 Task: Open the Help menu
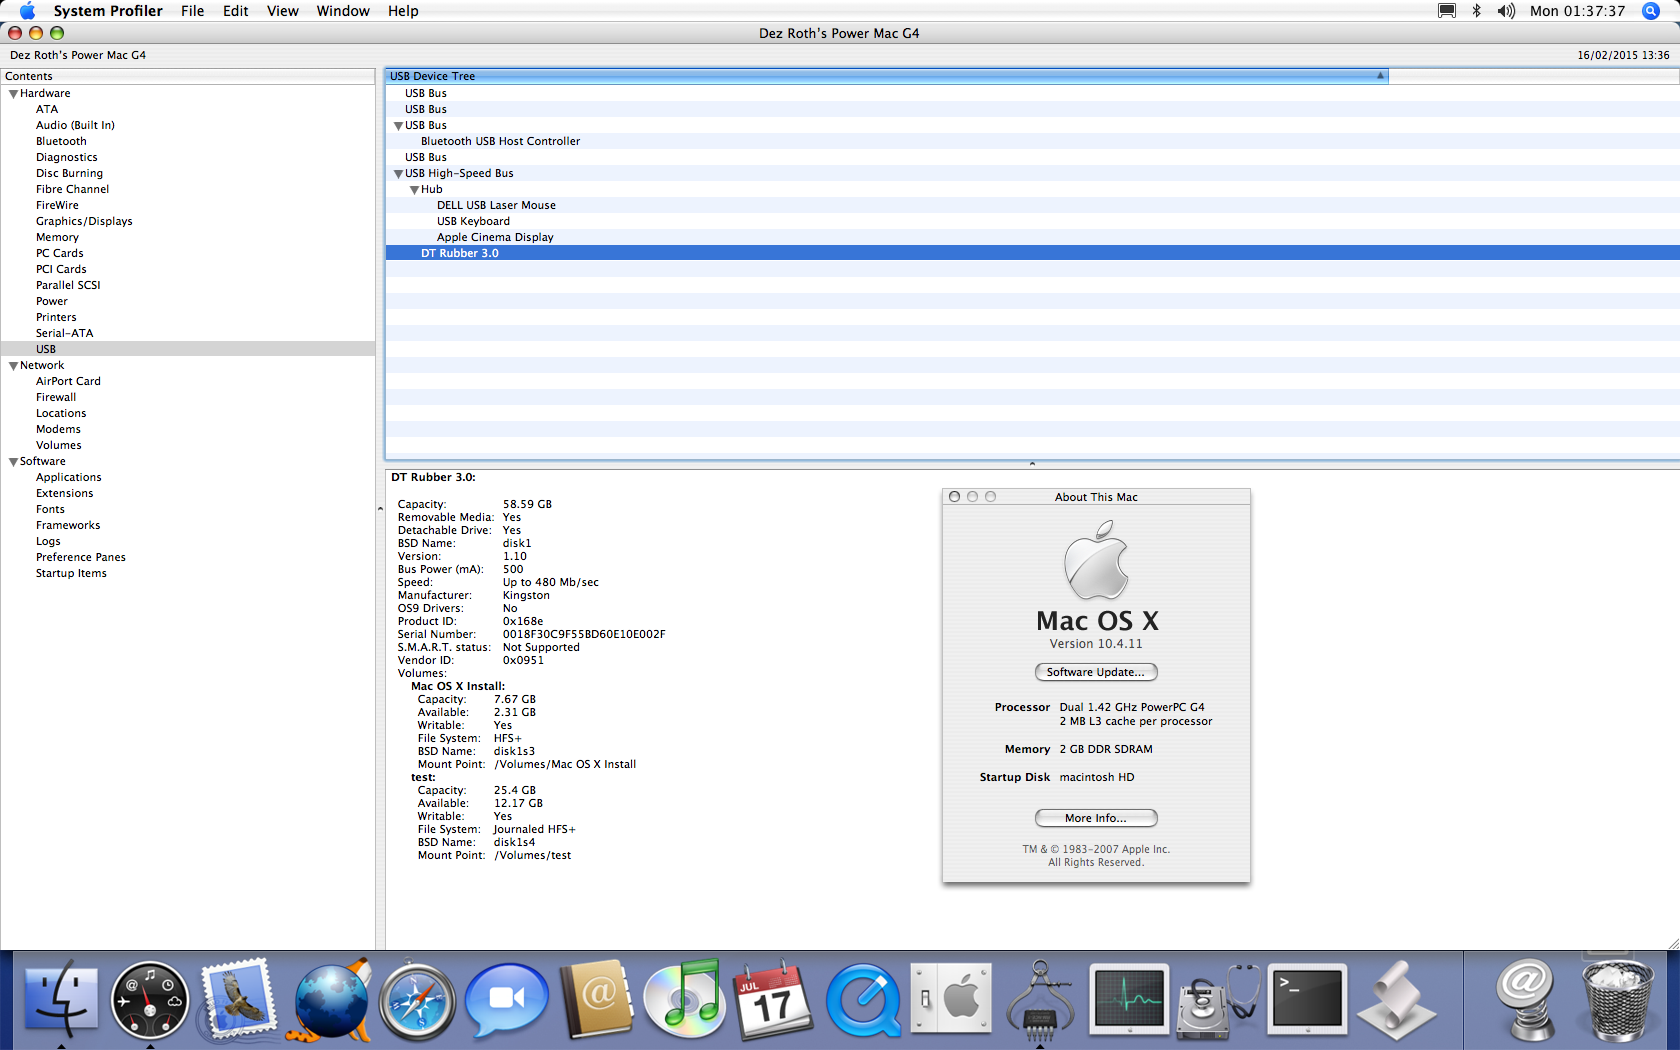coord(403,11)
